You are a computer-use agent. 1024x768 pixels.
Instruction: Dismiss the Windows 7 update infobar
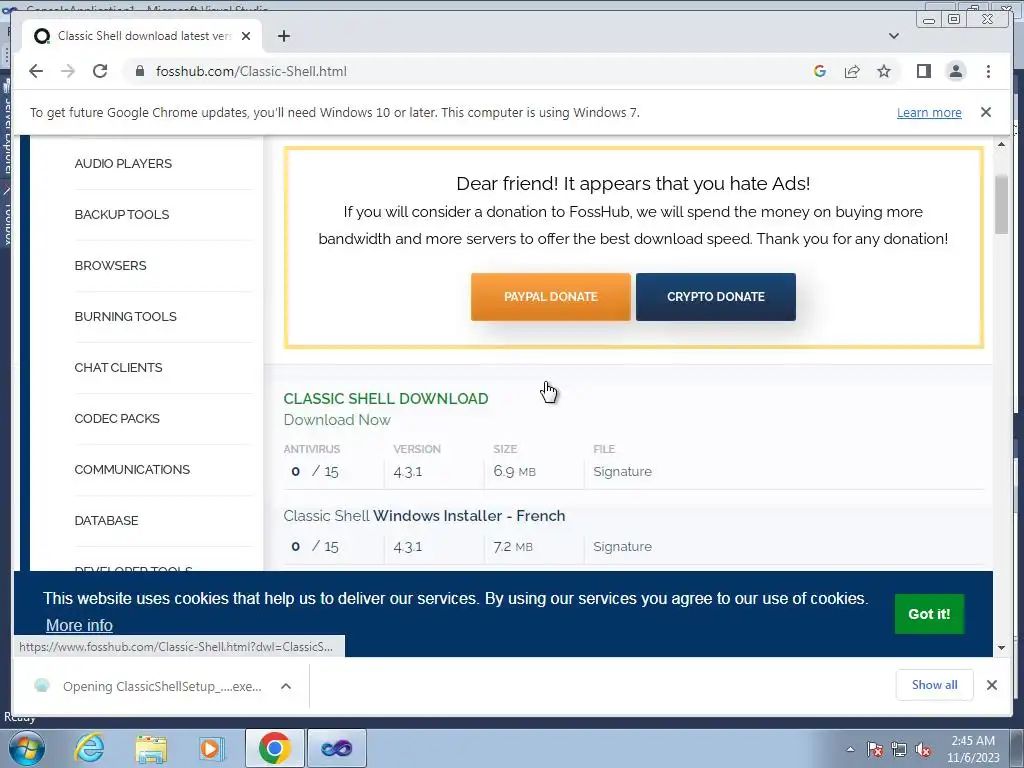pos(985,112)
